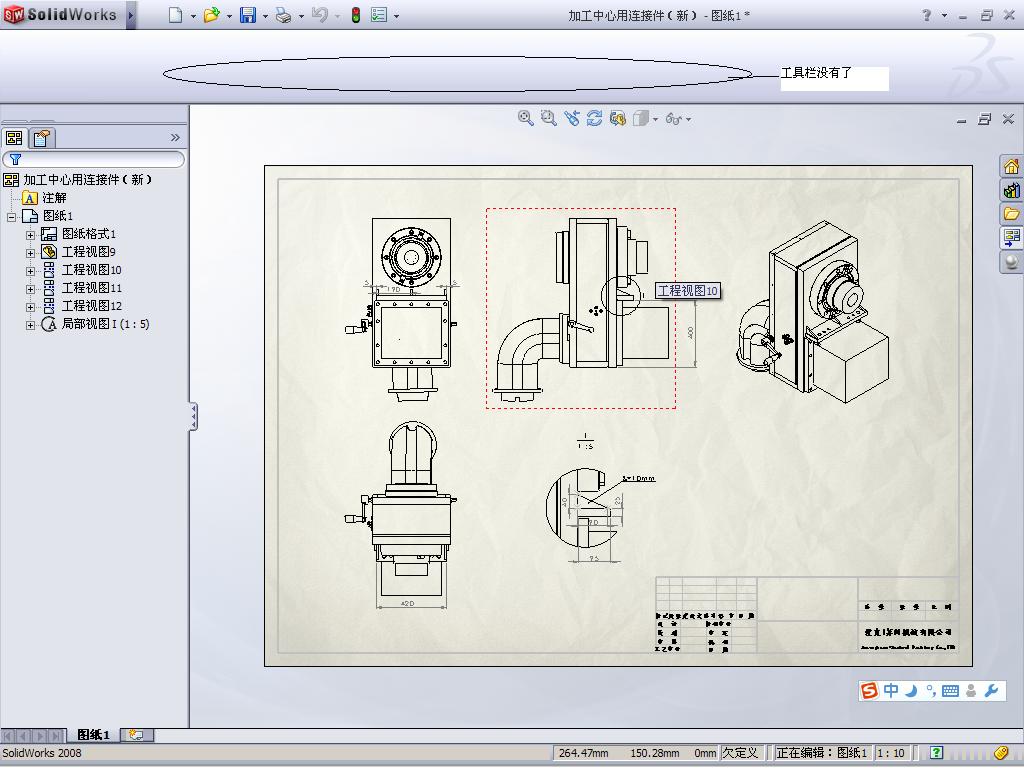Toggle the 中 Chinese/English input mode
Screen dimensions: 1024x768
pos(891,691)
